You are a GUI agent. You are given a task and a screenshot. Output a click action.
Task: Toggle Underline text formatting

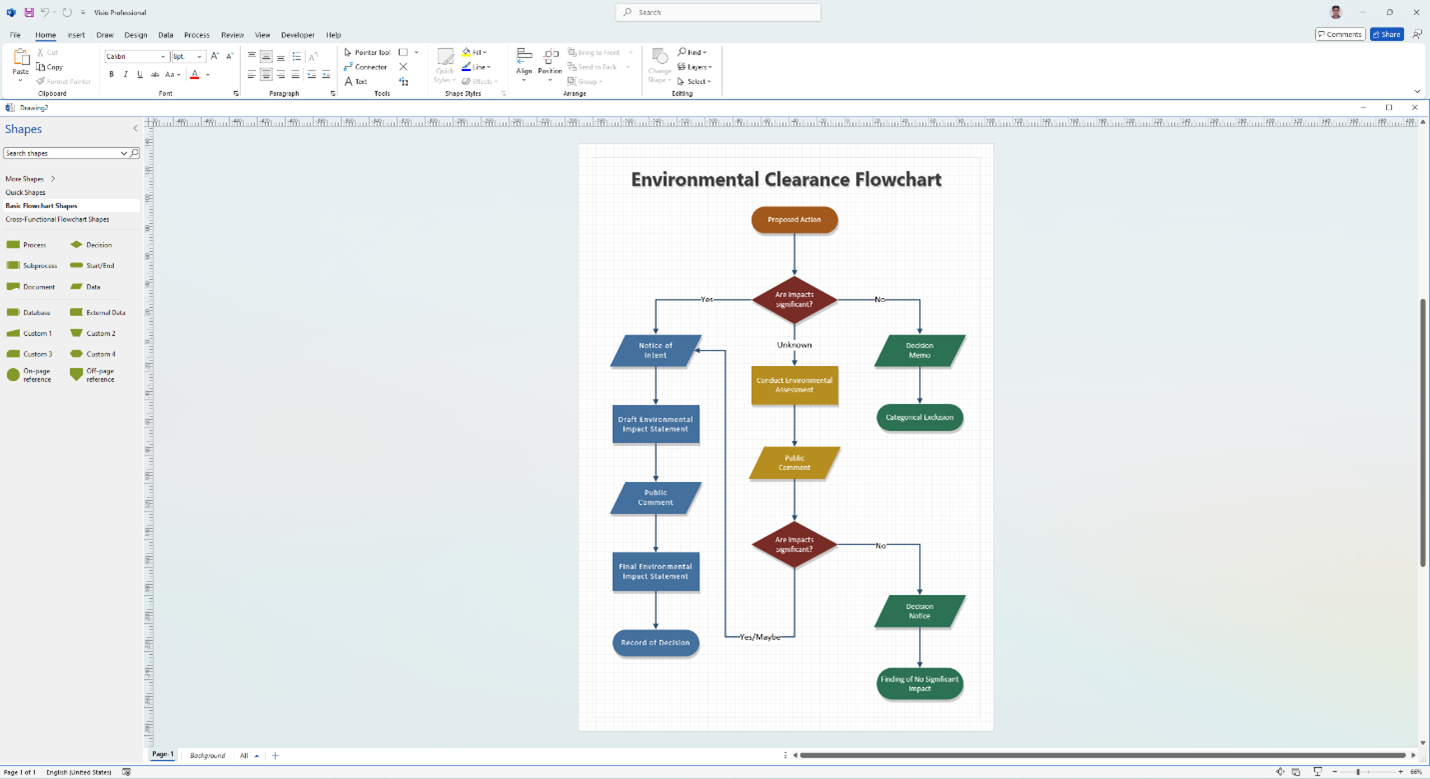140,75
